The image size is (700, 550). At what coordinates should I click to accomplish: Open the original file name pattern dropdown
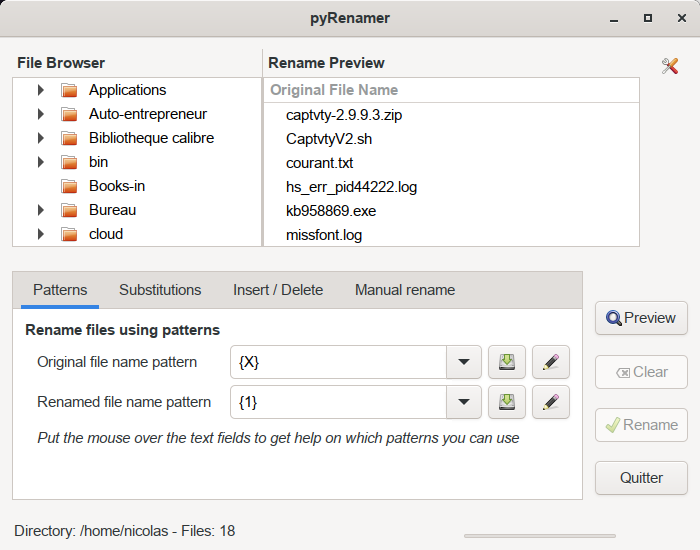click(x=463, y=362)
